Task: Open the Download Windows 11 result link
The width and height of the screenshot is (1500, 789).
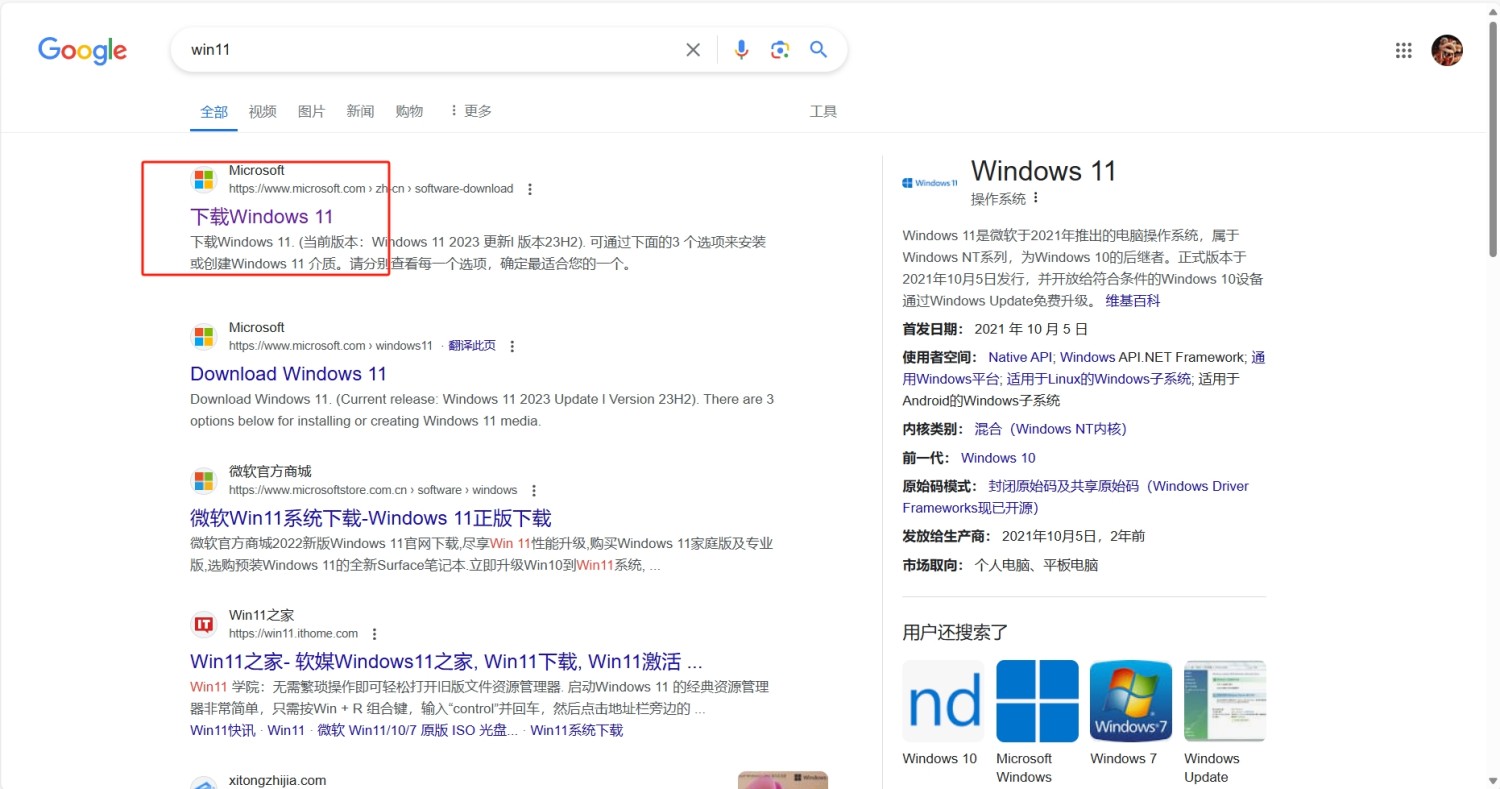Action: [288, 374]
